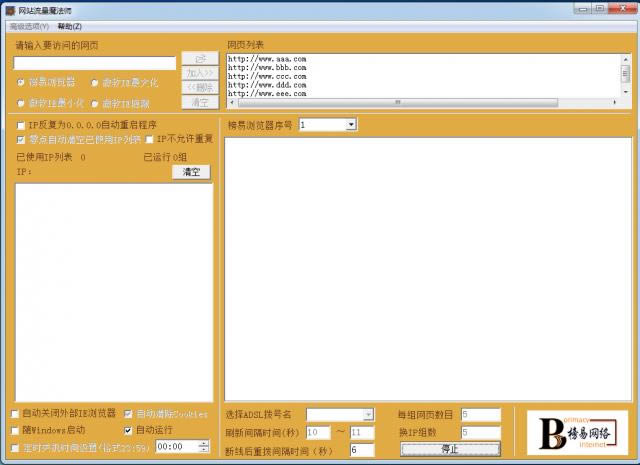
Task: Click the 换IP组数 input field
Action: click(481, 432)
